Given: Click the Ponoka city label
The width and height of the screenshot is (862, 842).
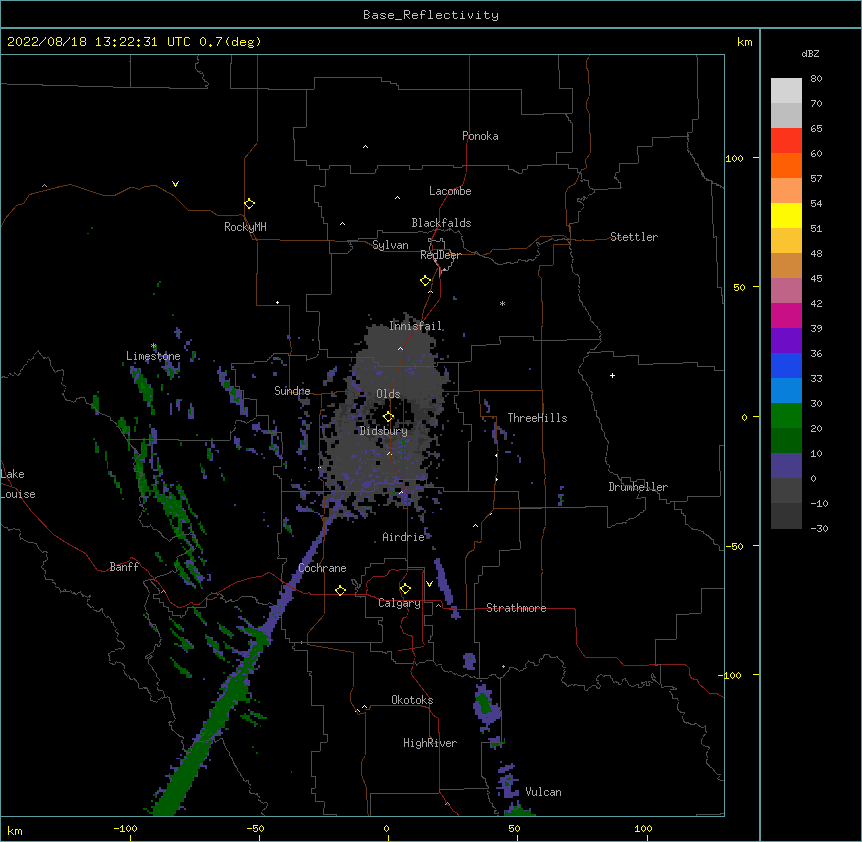Looking at the screenshot, I should (x=480, y=136).
